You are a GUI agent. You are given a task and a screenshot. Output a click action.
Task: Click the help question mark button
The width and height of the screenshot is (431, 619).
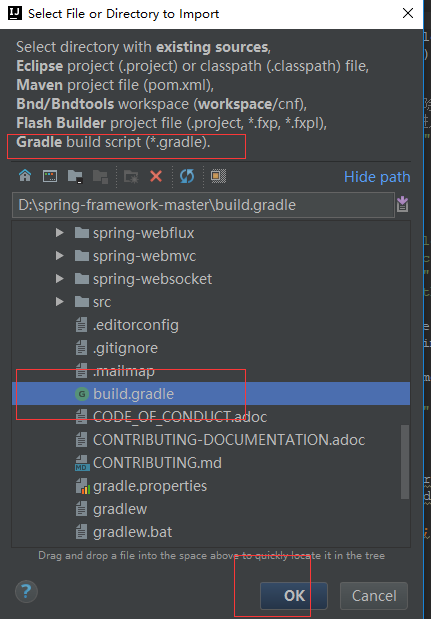coord(26,591)
